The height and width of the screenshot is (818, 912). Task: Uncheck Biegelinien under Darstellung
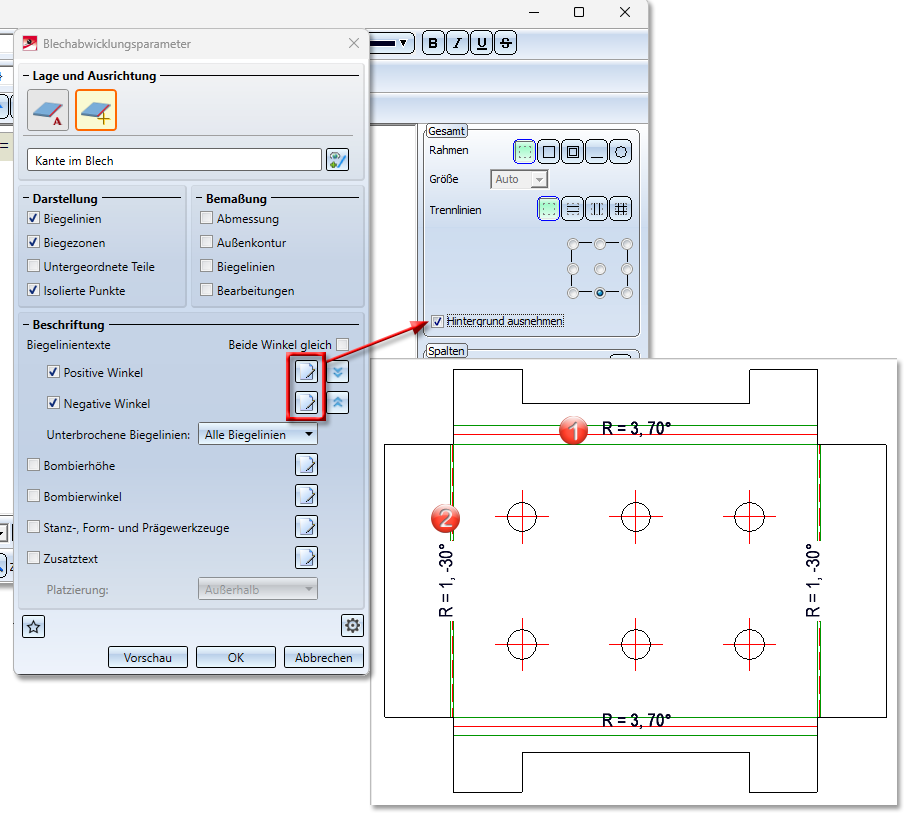click(34, 218)
